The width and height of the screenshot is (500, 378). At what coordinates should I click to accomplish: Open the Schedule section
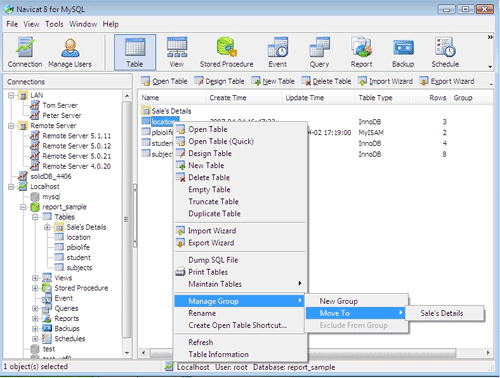tap(445, 52)
